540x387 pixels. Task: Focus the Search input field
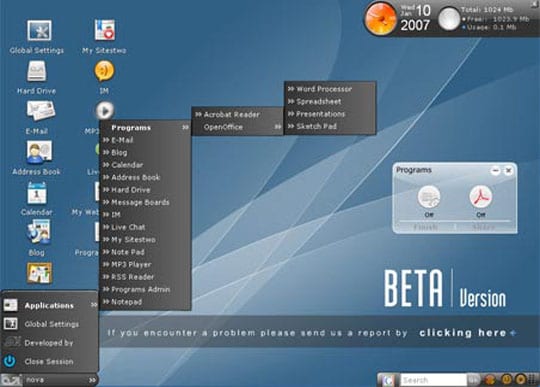(x=433, y=380)
